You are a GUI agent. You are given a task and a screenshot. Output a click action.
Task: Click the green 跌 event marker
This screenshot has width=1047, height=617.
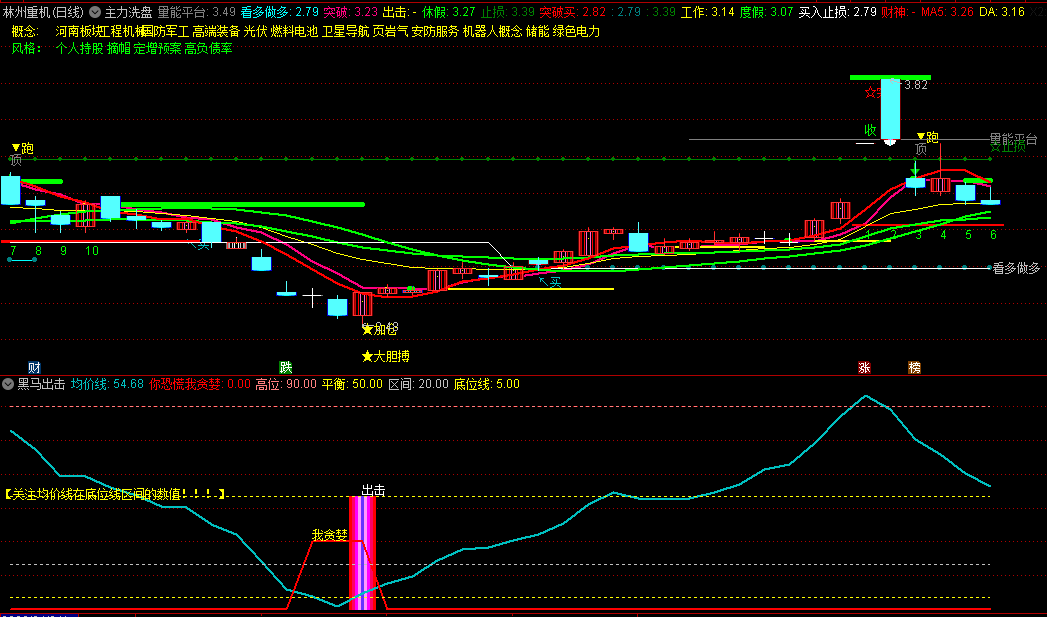pos(286,367)
